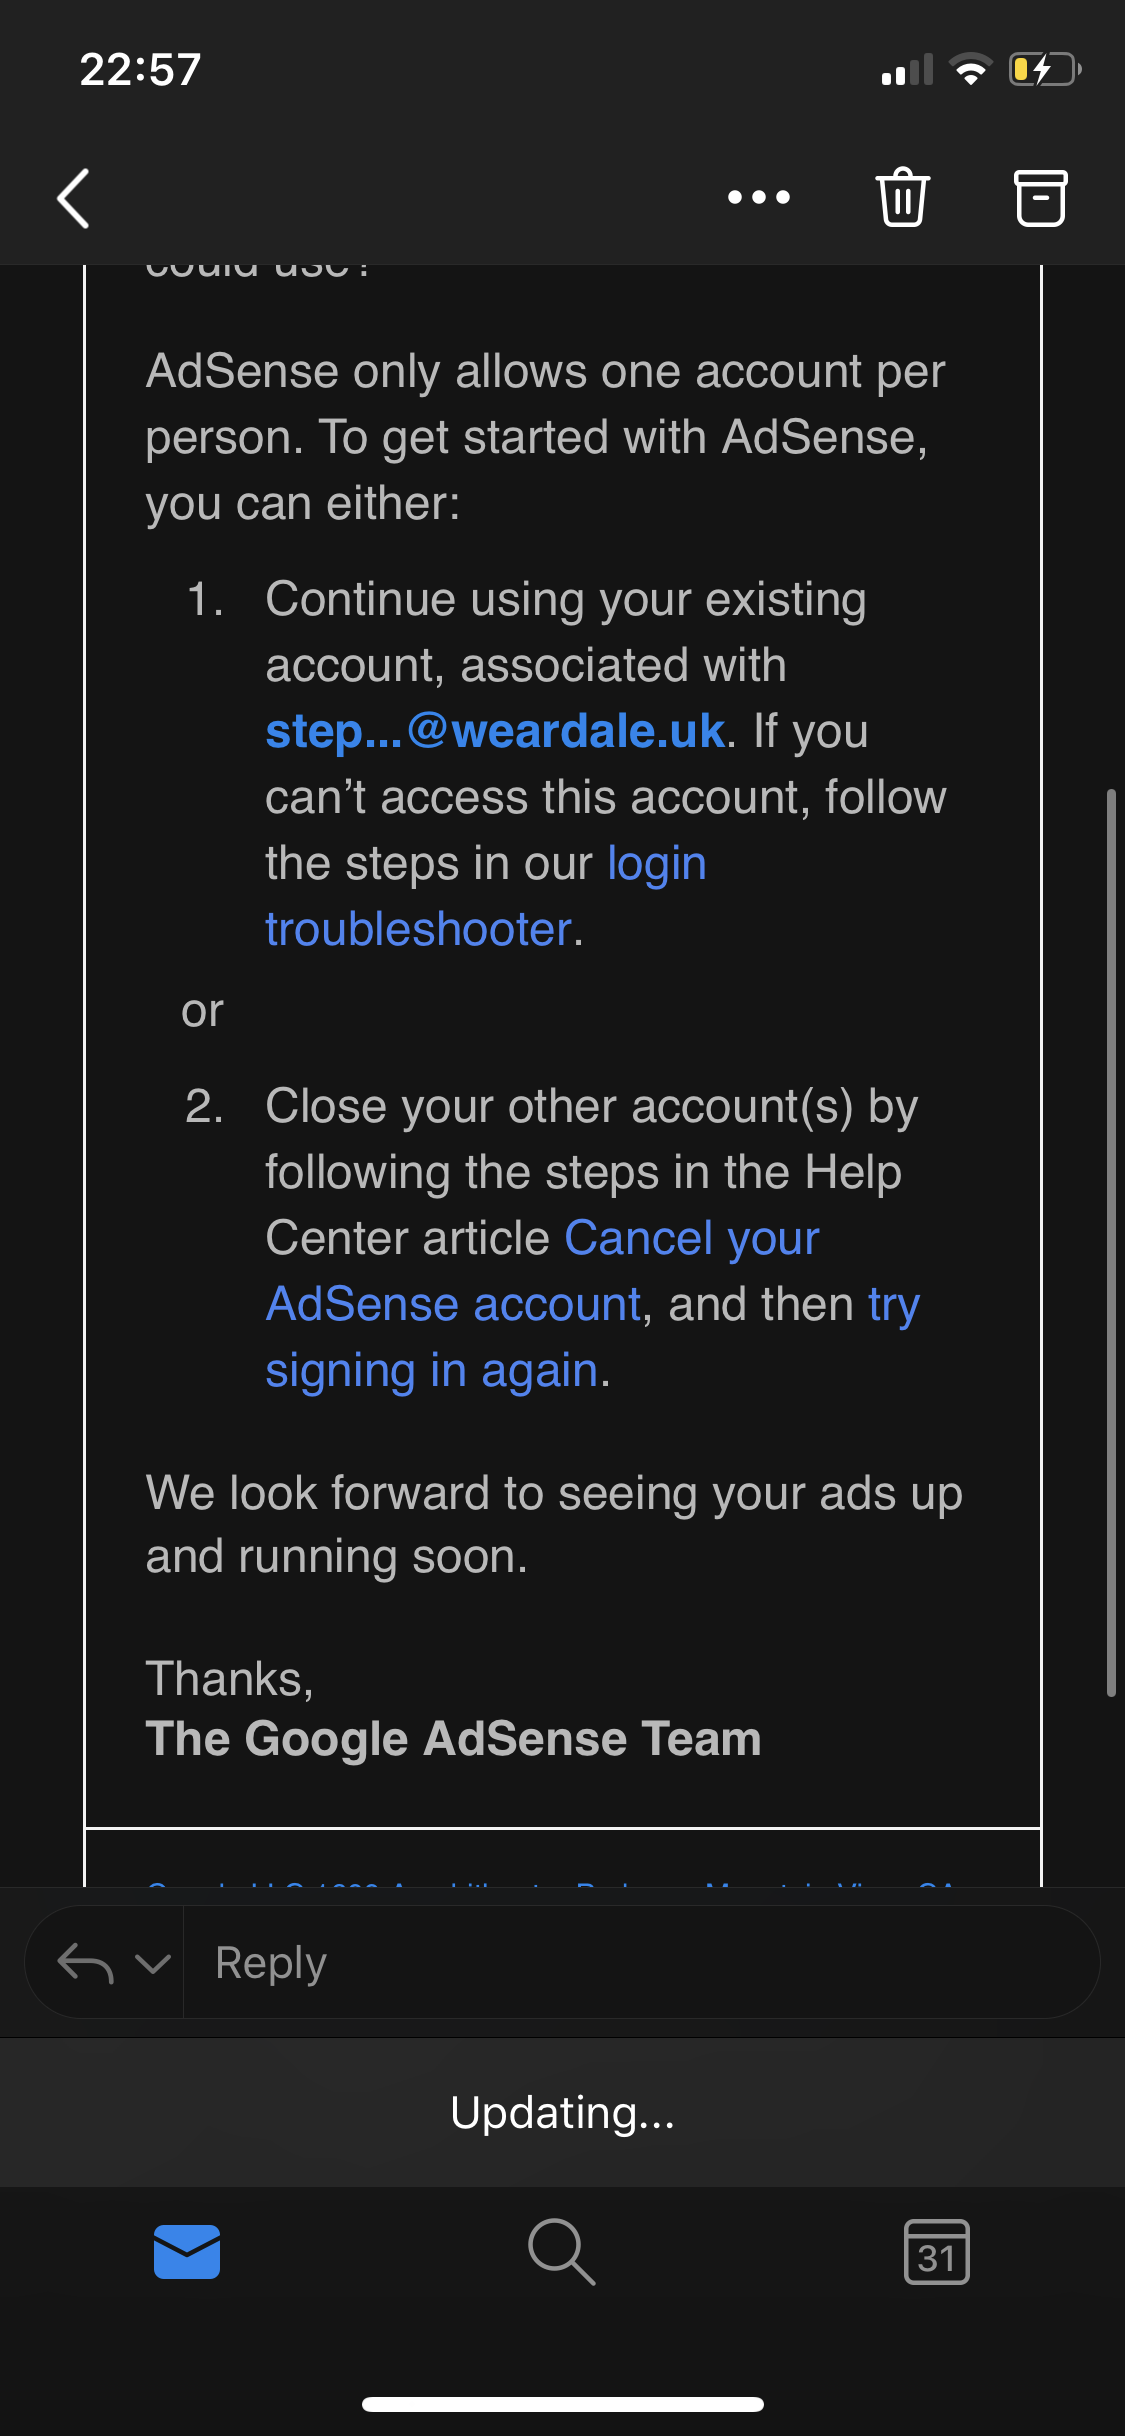The image size is (1125, 2436).
Task: Open the Search tab
Action: point(562,2252)
